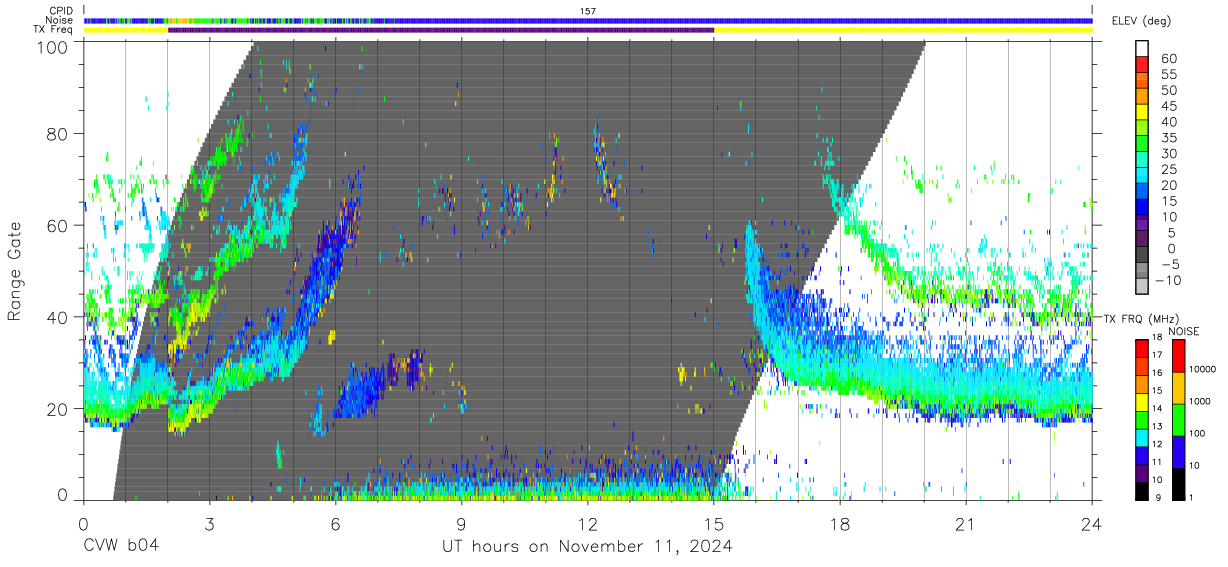Click the red top segment of TX FRQ color bar
This screenshot has height=567, width=1228.
coord(1142,349)
